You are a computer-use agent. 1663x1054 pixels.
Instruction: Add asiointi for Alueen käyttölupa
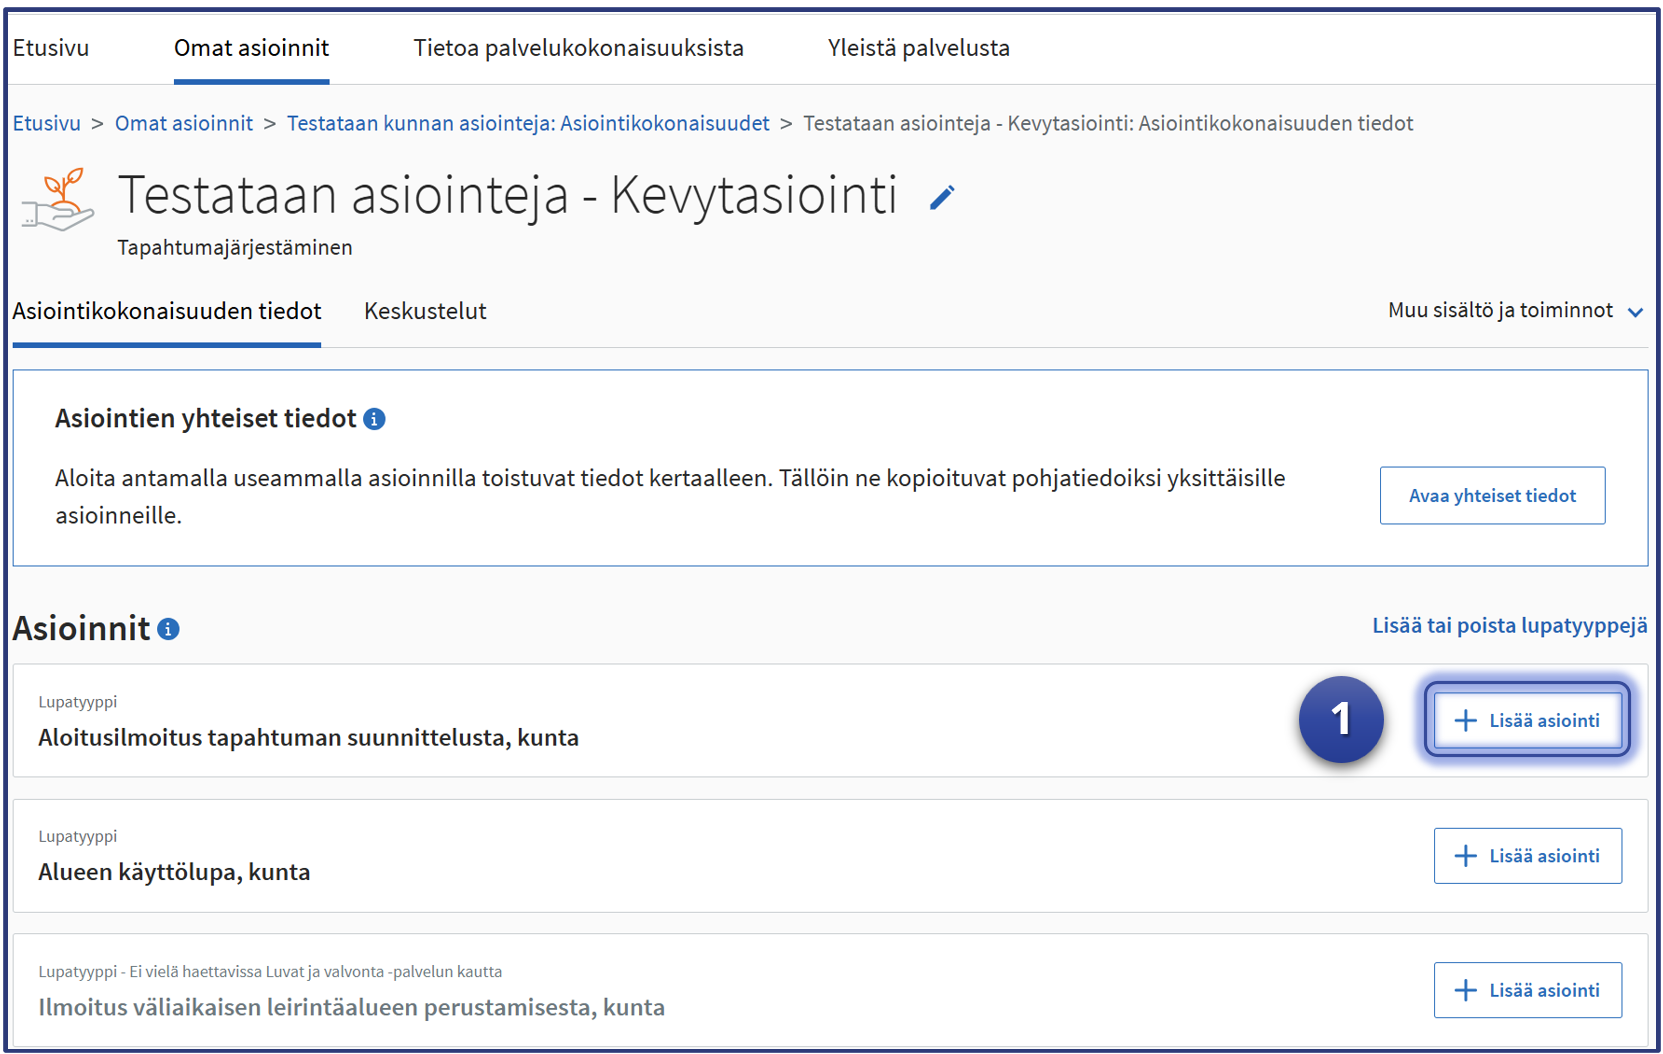(x=1527, y=856)
